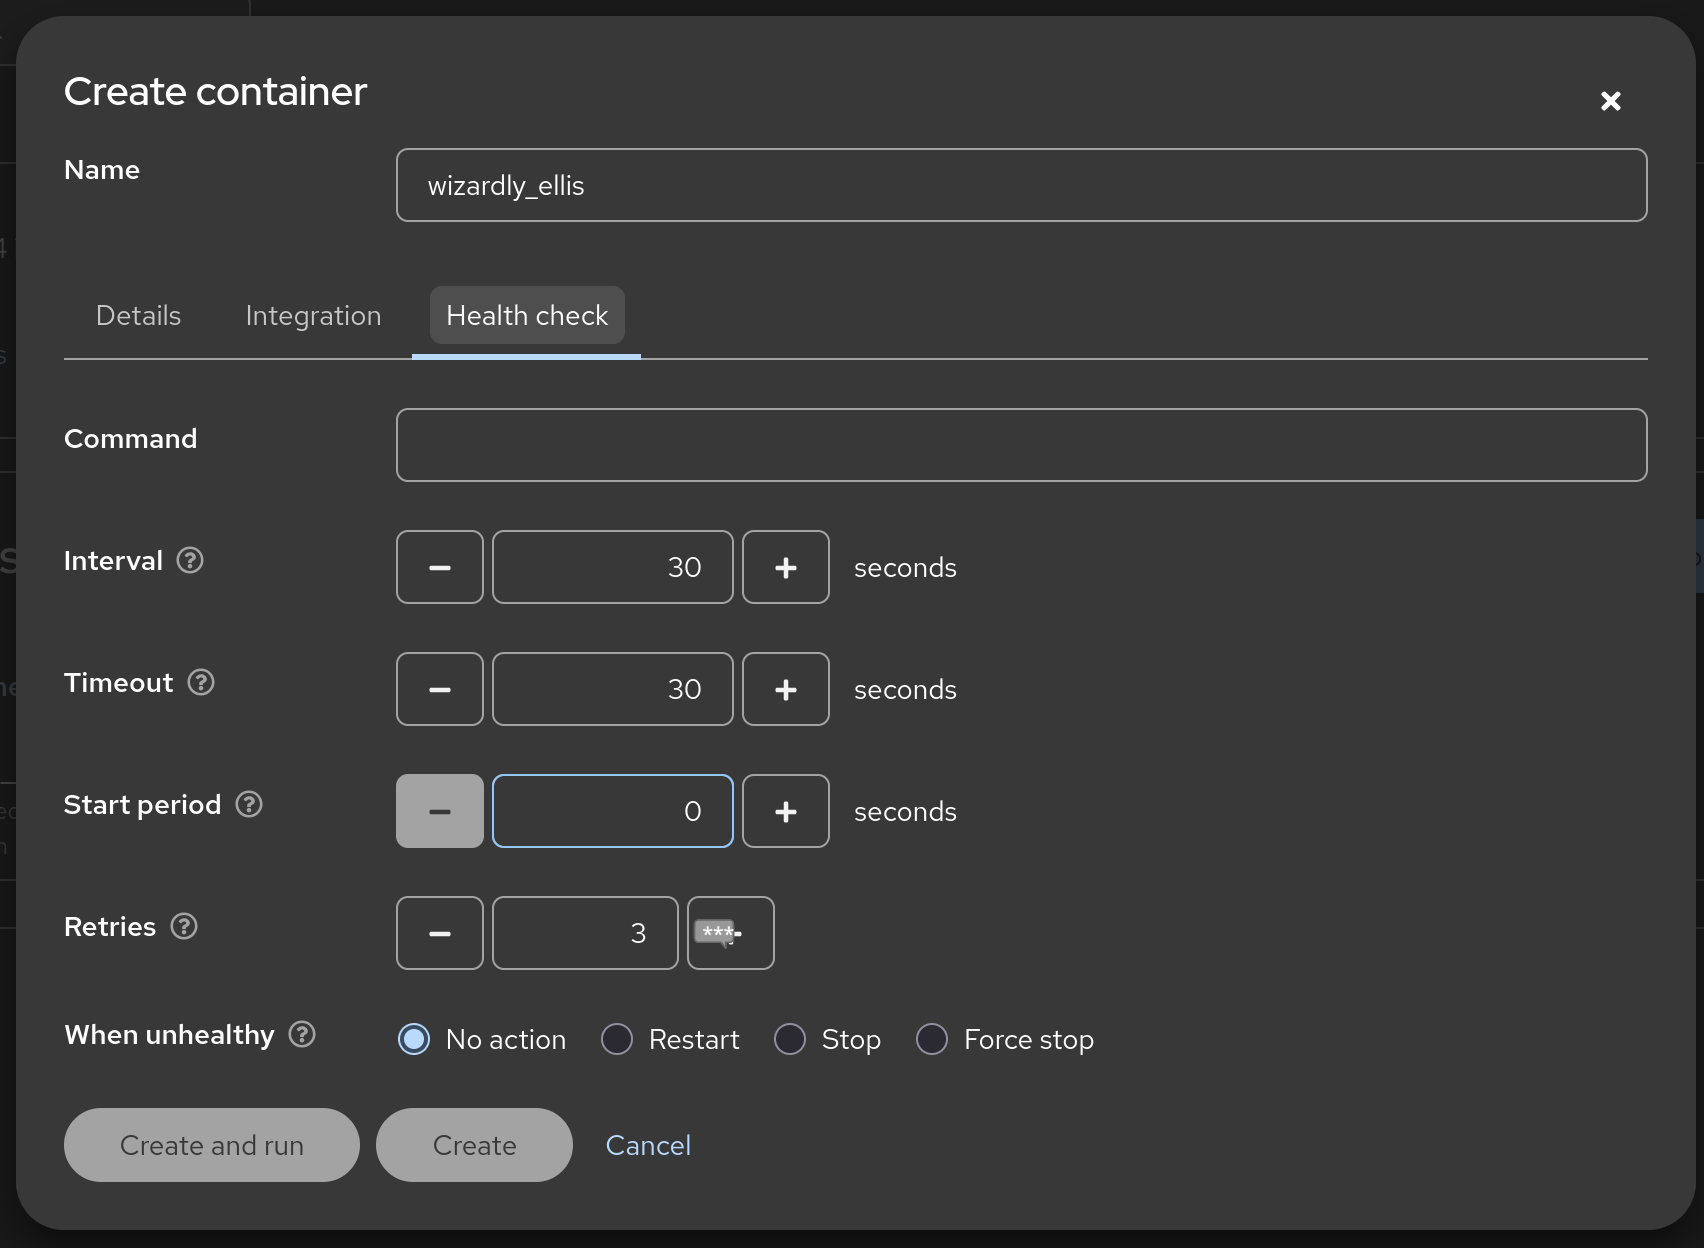Open the Health check tab
Viewport: 1704px width, 1248px height.
click(527, 316)
